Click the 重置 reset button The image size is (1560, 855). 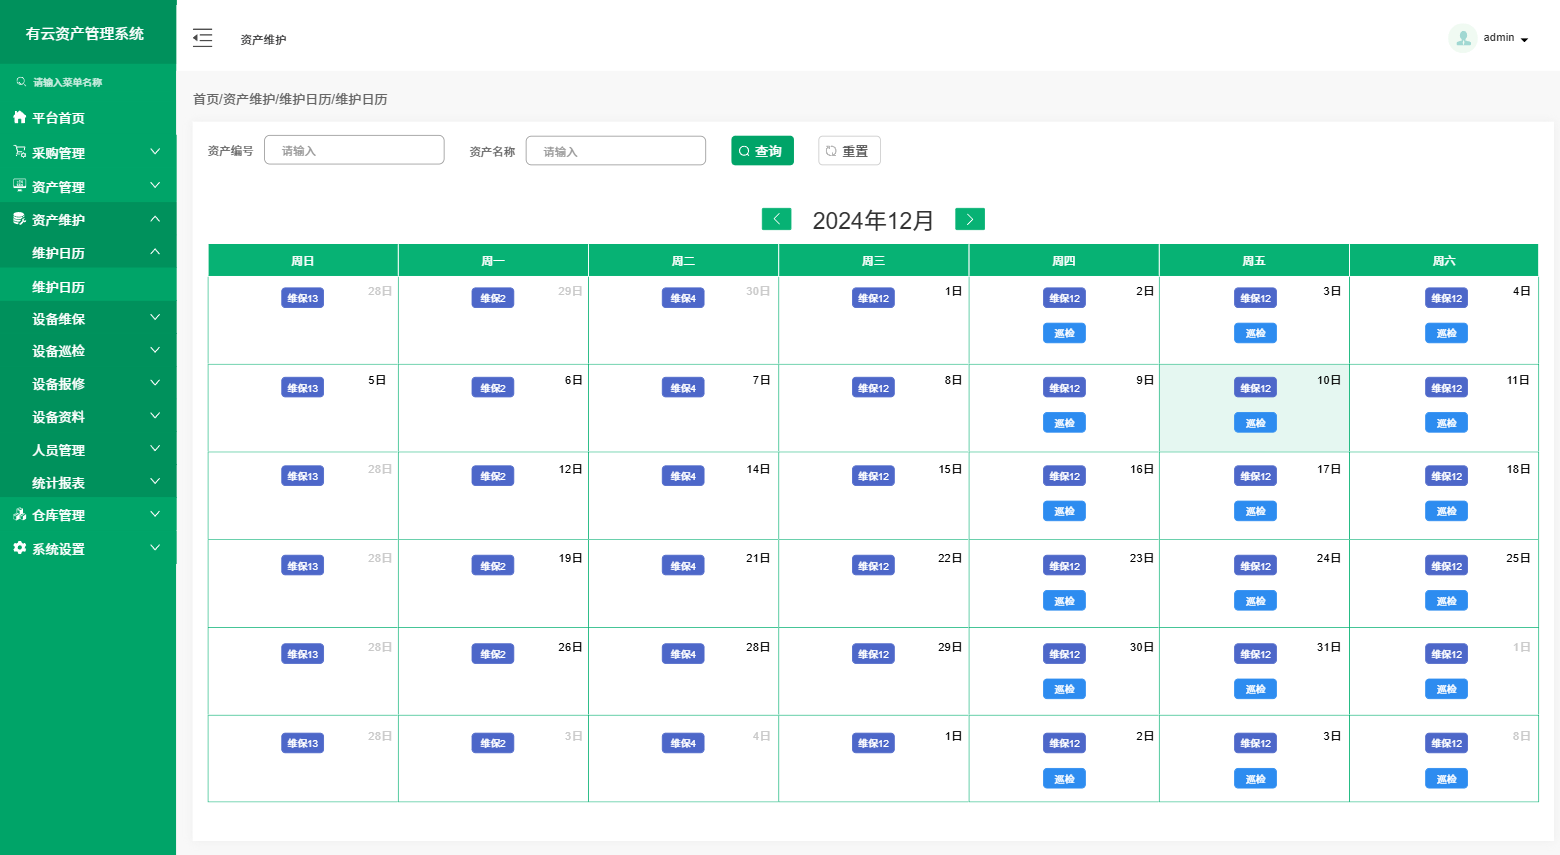coord(848,151)
